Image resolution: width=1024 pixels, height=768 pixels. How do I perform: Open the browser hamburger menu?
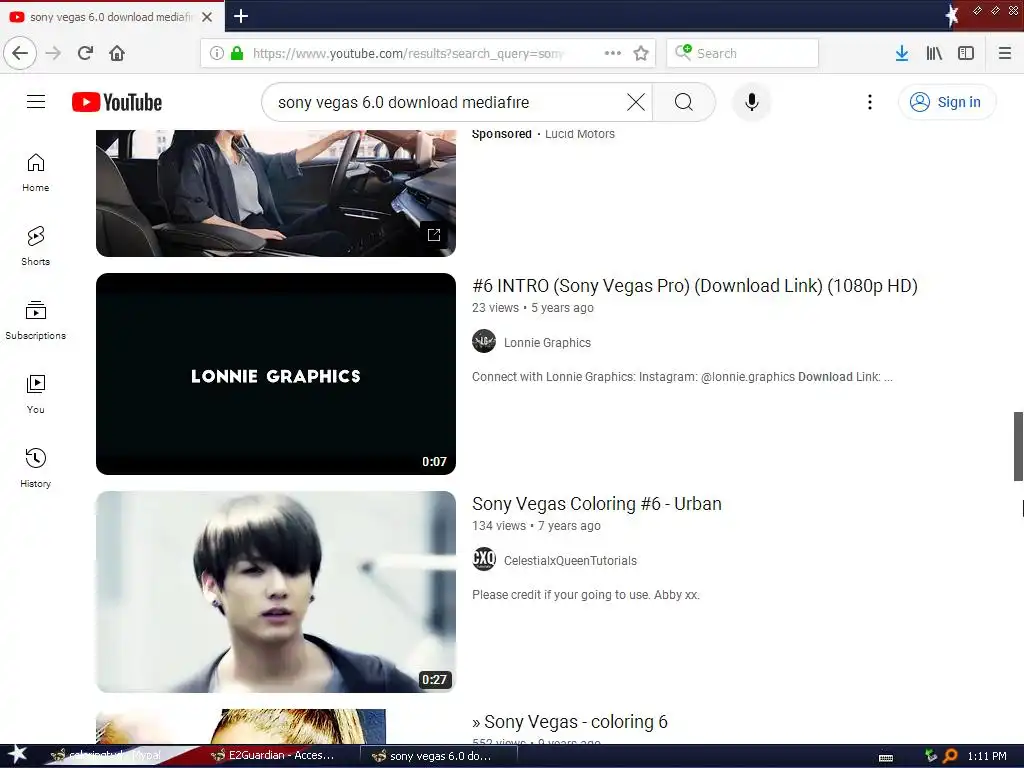click(1004, 53)
